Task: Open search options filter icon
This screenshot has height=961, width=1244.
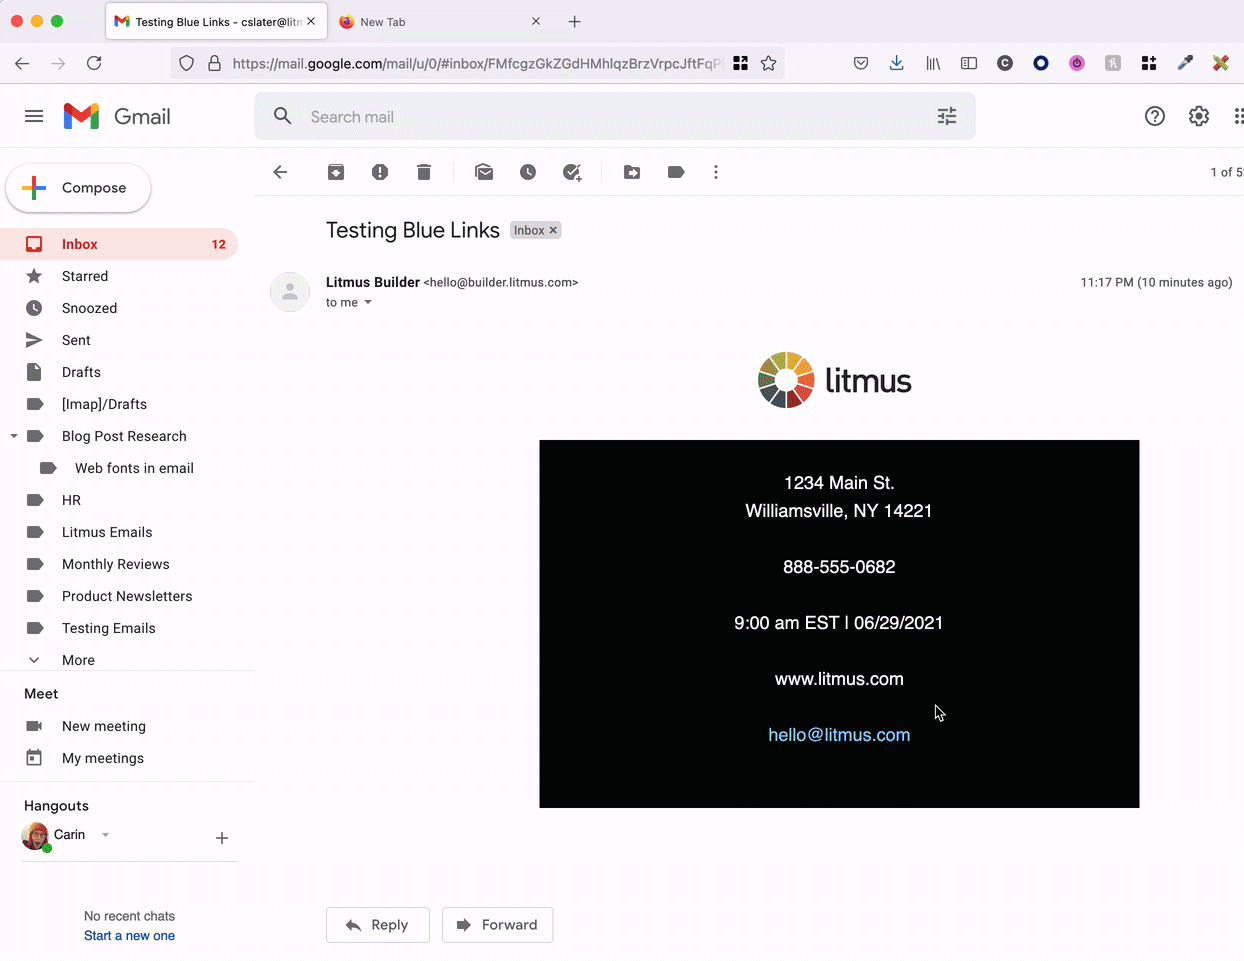Action: tap(947, 116)
